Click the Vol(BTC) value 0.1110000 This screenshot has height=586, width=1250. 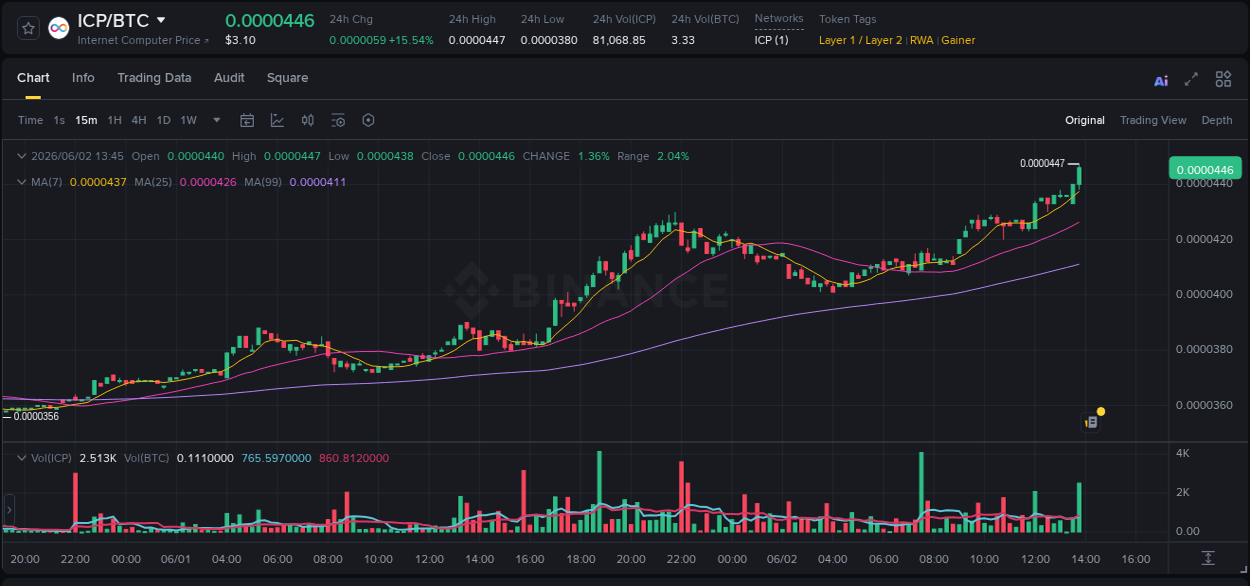(205, 458)
